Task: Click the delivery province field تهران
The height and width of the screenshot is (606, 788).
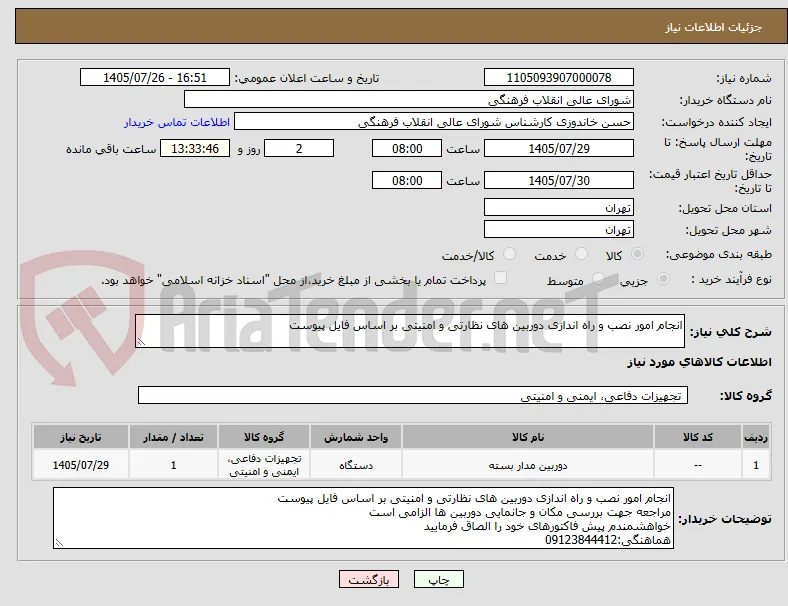Action: tap(559, 208)
